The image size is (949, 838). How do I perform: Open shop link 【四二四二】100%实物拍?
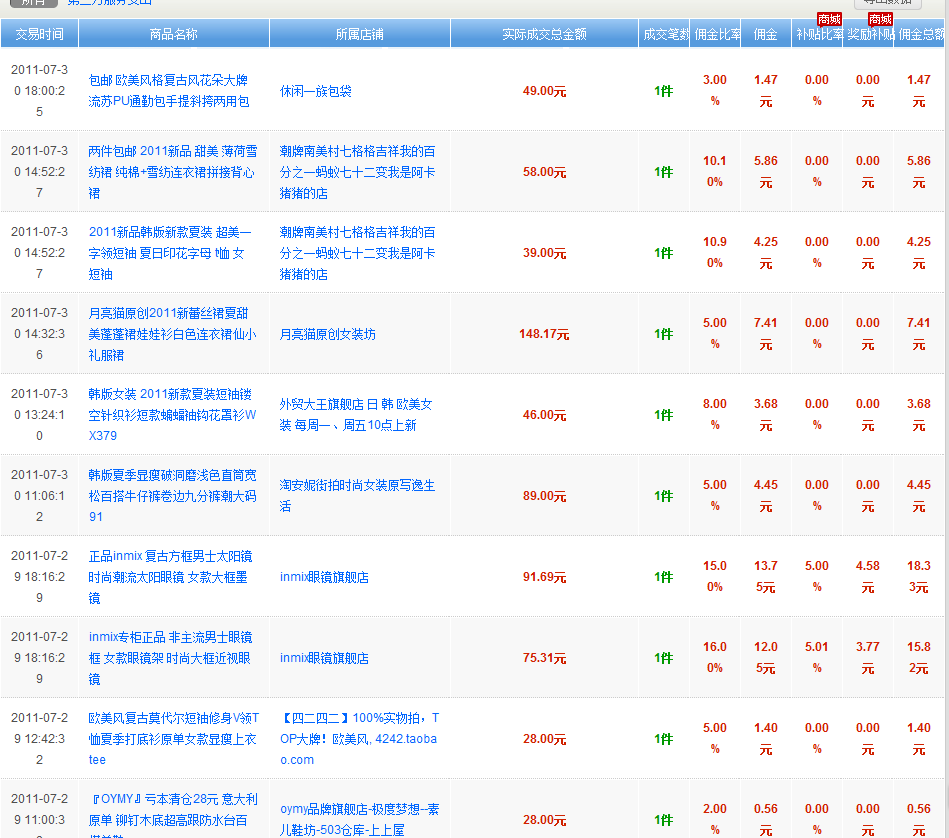pos(360,739)
